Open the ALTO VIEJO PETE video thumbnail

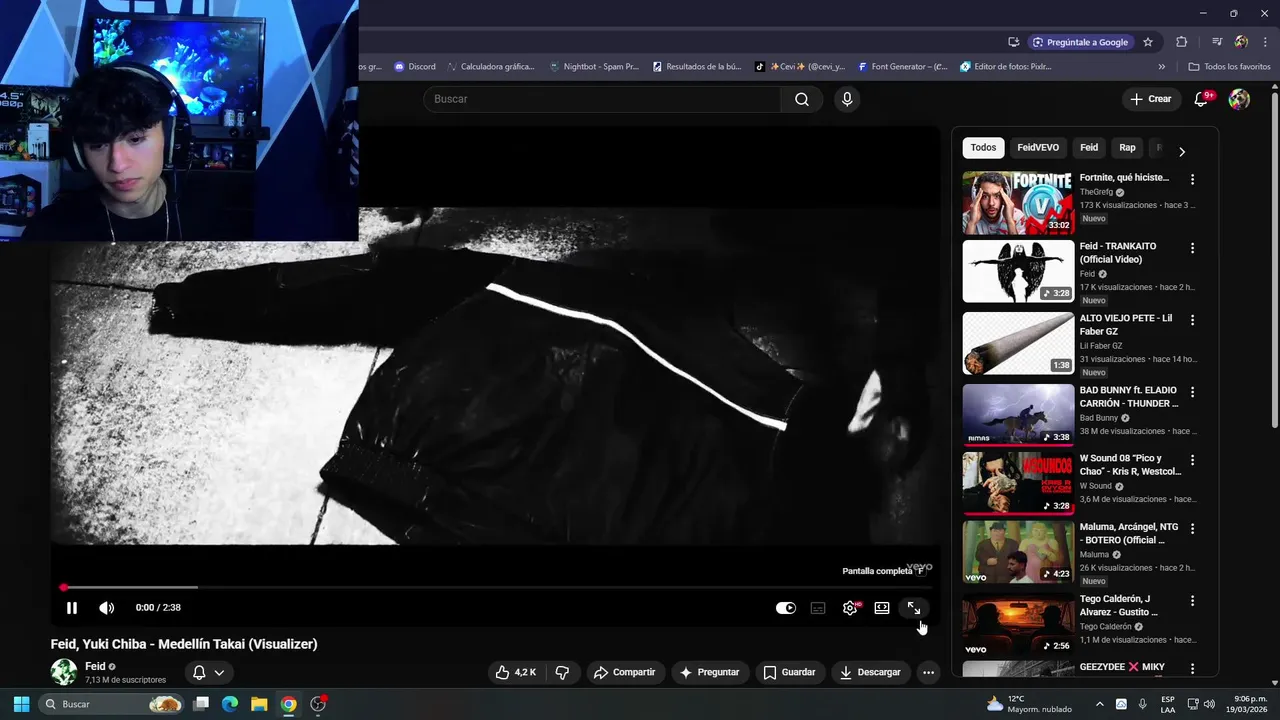click(x=1018, y=343)
